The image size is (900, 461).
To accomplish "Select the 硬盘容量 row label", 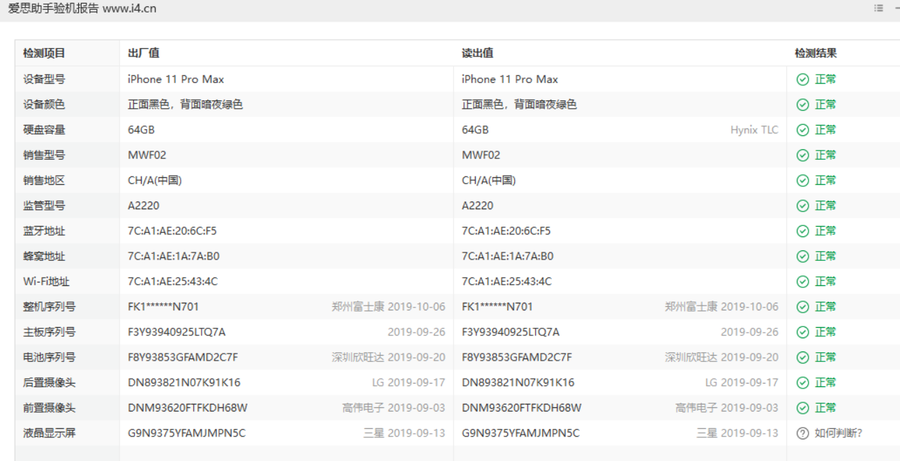I will click(x=44, y=130).
